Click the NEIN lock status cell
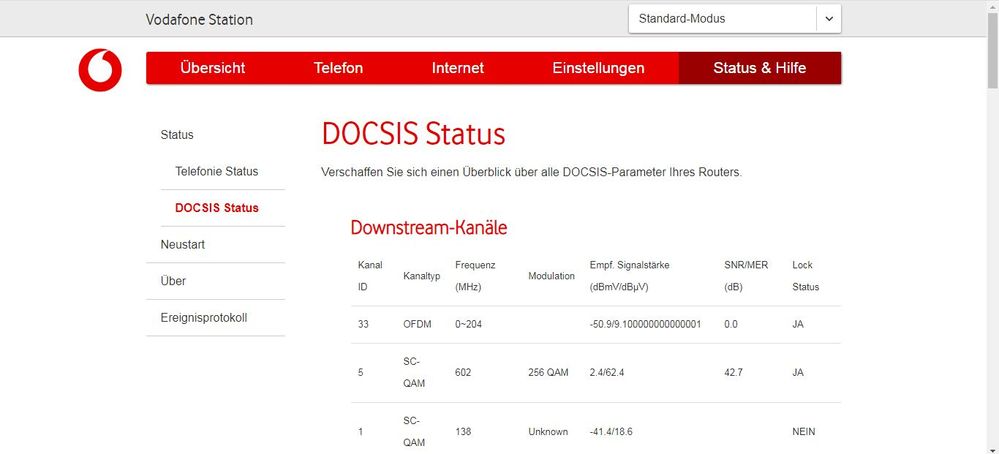 click(803, 432)
